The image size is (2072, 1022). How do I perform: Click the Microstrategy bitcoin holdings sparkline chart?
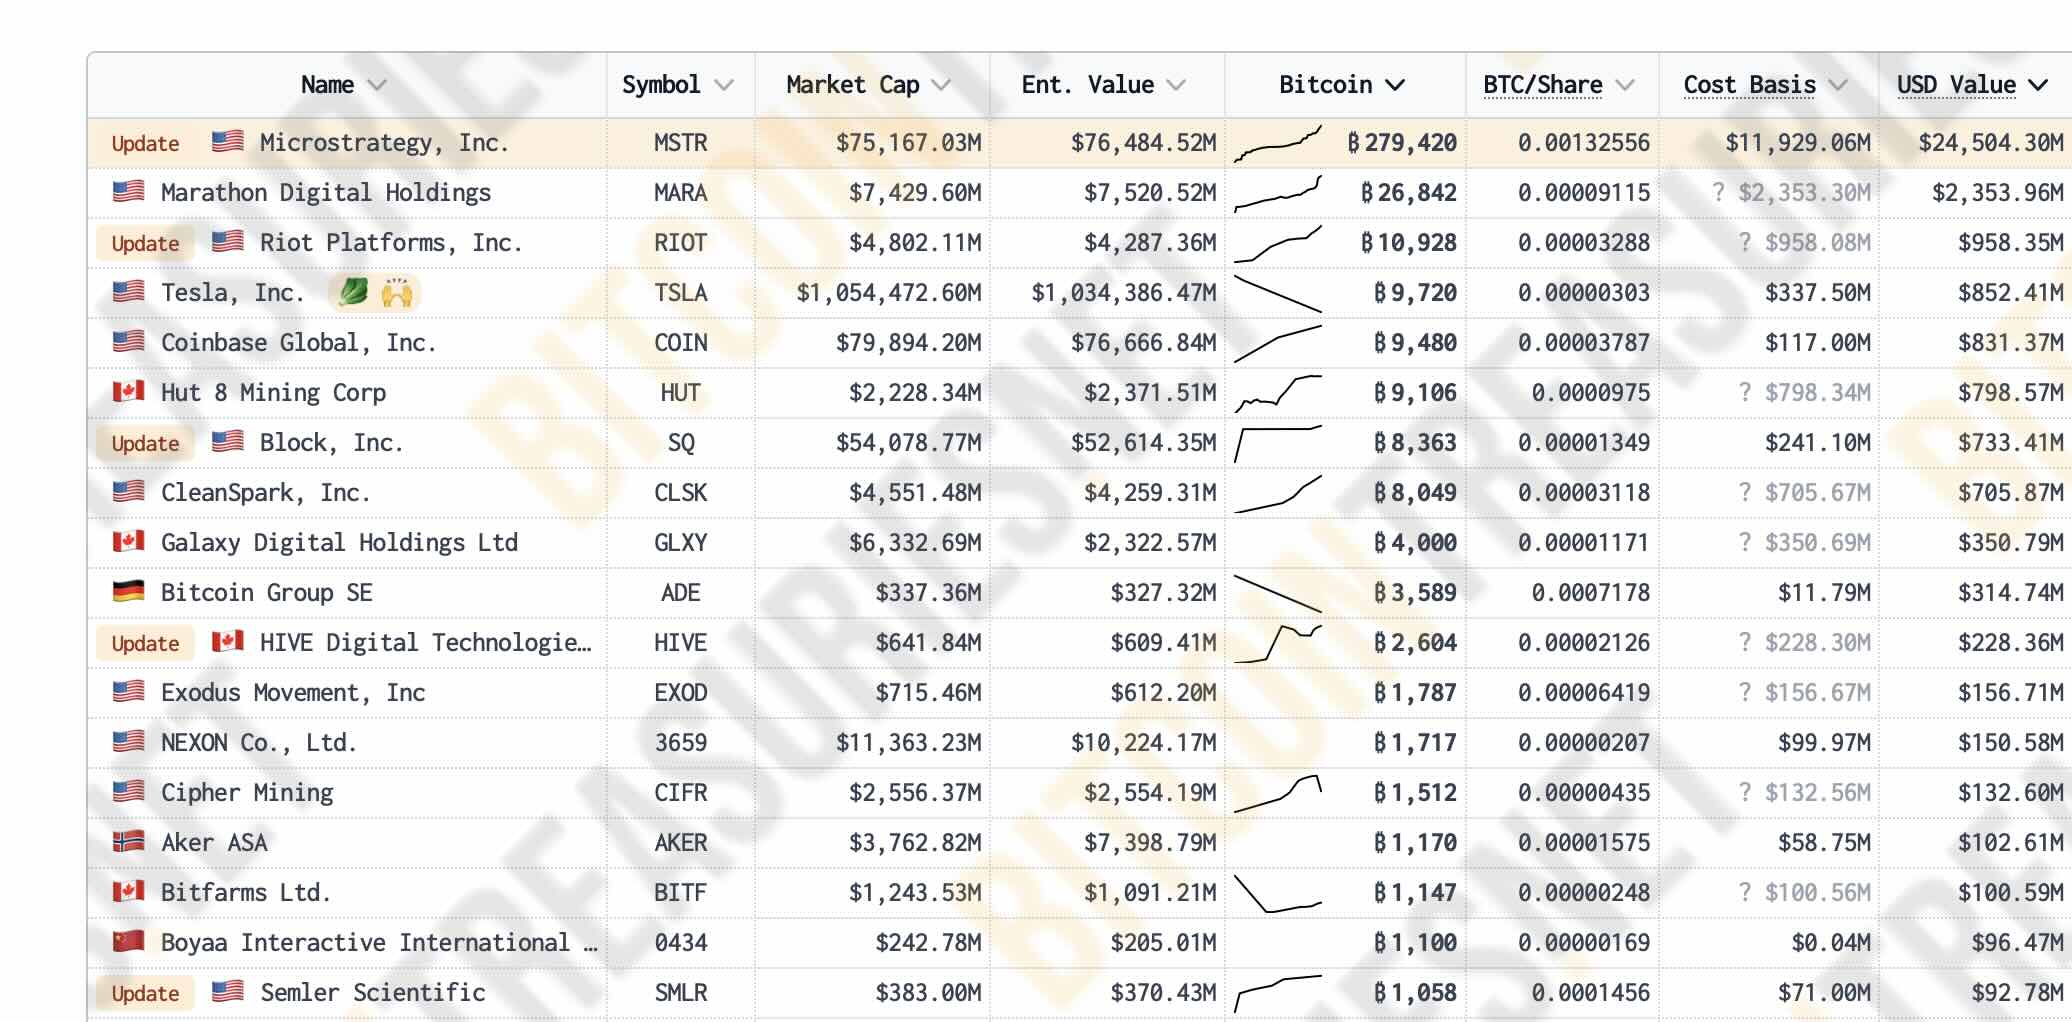click(x=1278, y=143)
